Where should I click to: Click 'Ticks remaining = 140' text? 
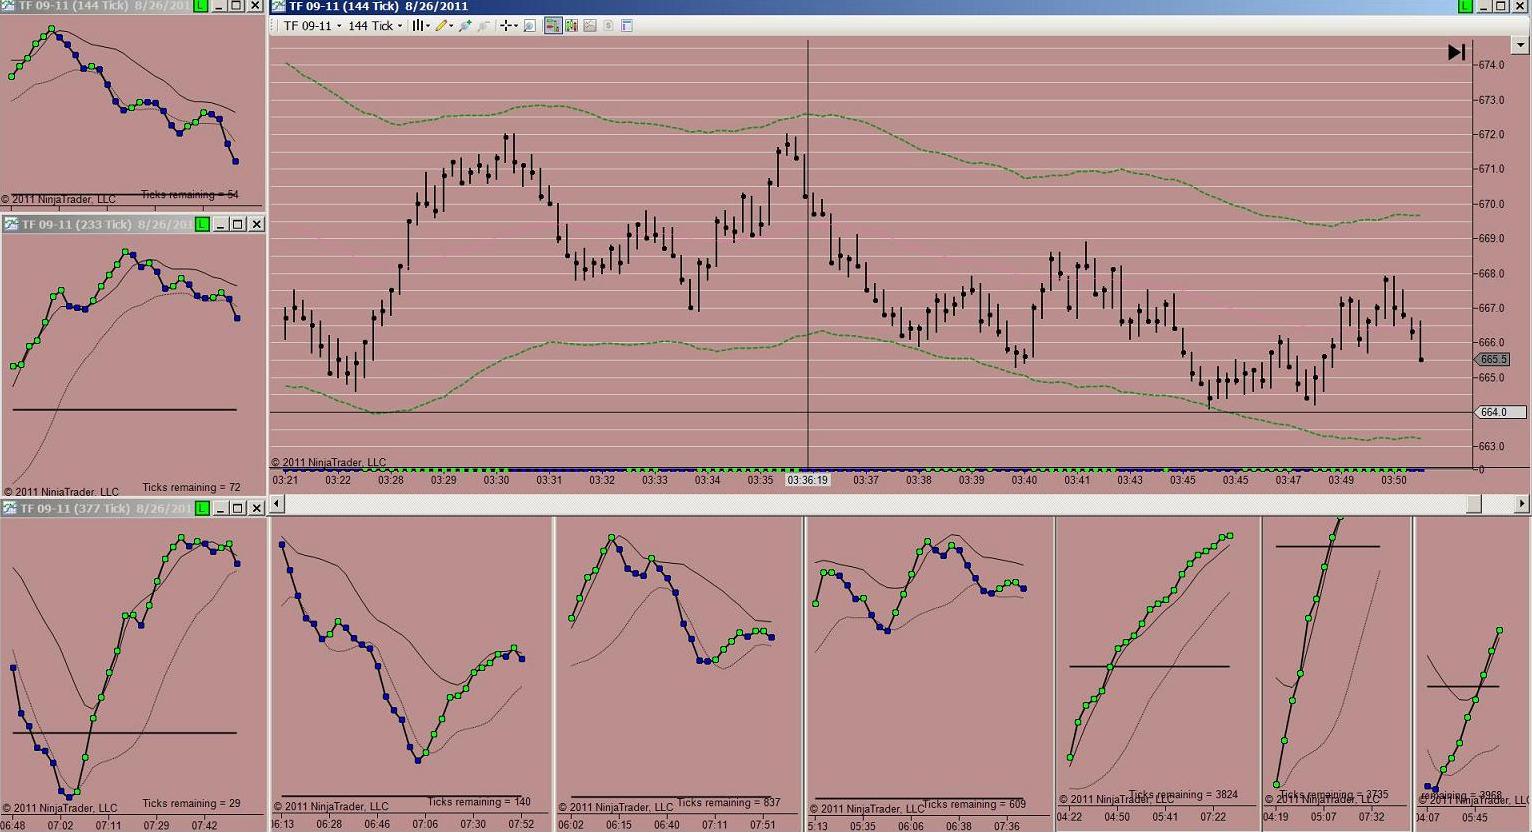(x=479, y=802)
